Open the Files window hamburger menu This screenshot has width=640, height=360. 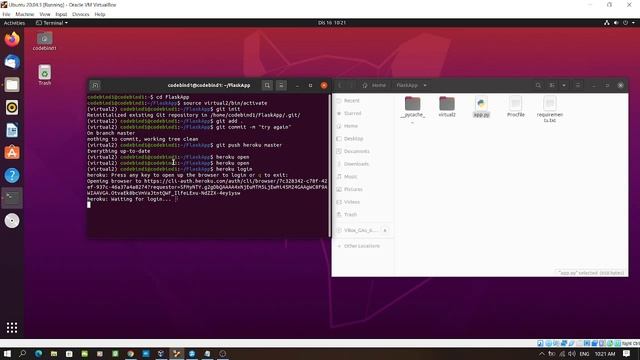(x=578, y=85)
